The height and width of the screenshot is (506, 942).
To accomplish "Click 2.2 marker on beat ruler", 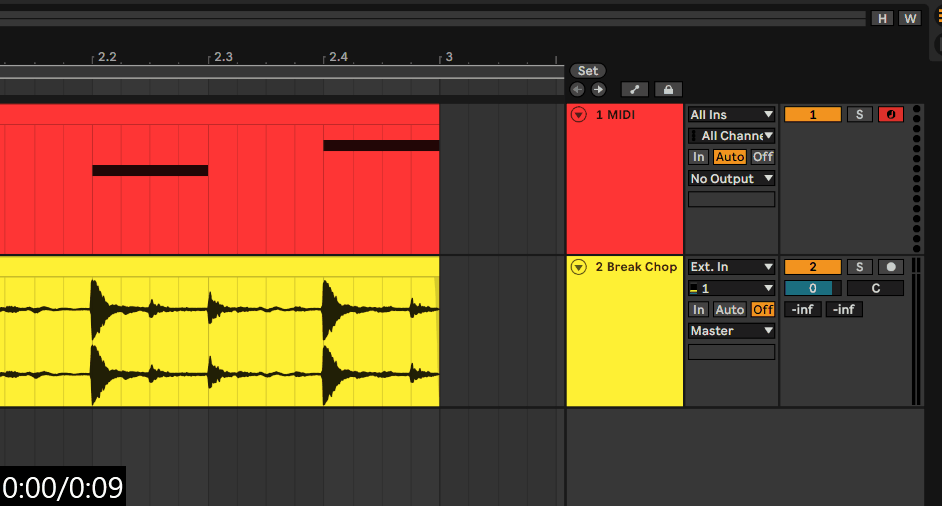I will 107,57.
